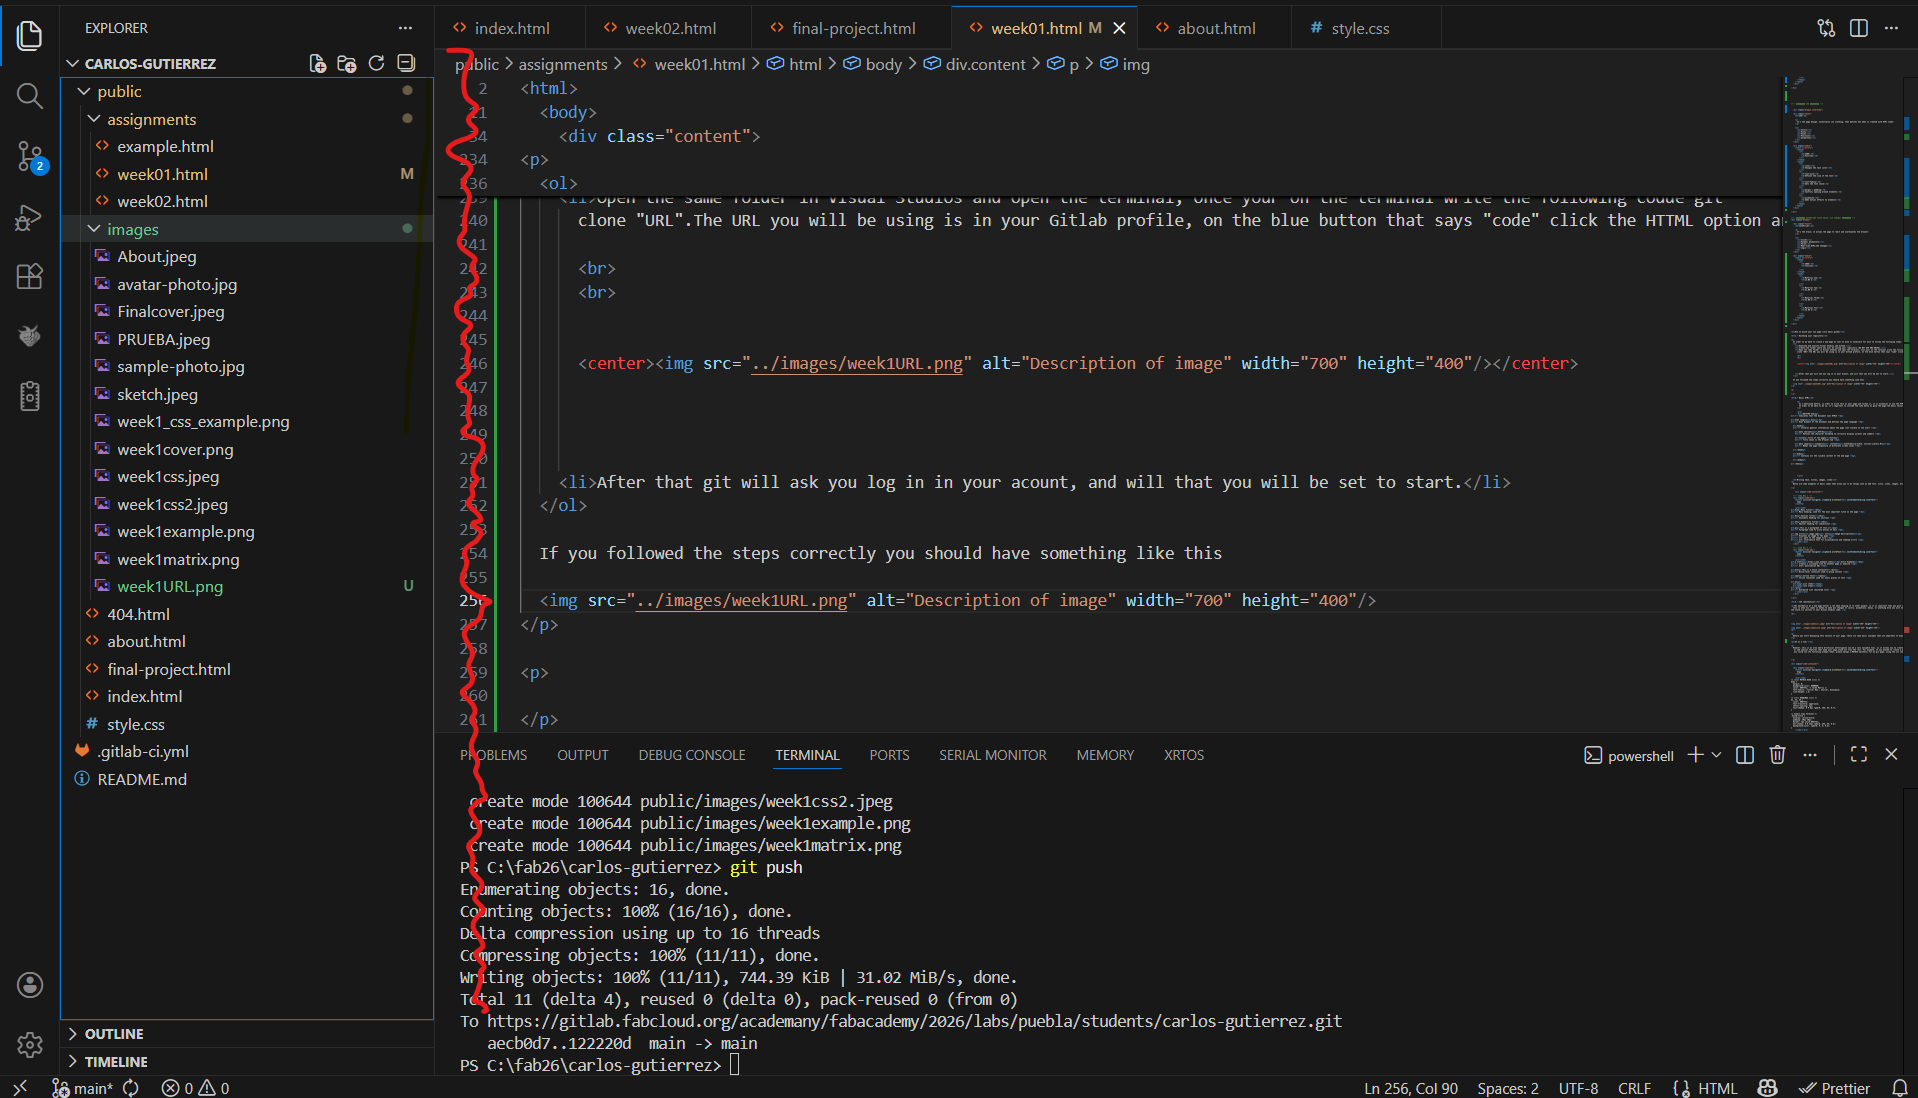1918x1098 pixels.
Task: Open the OUTPUT panel tab
Action: [583, 755]
